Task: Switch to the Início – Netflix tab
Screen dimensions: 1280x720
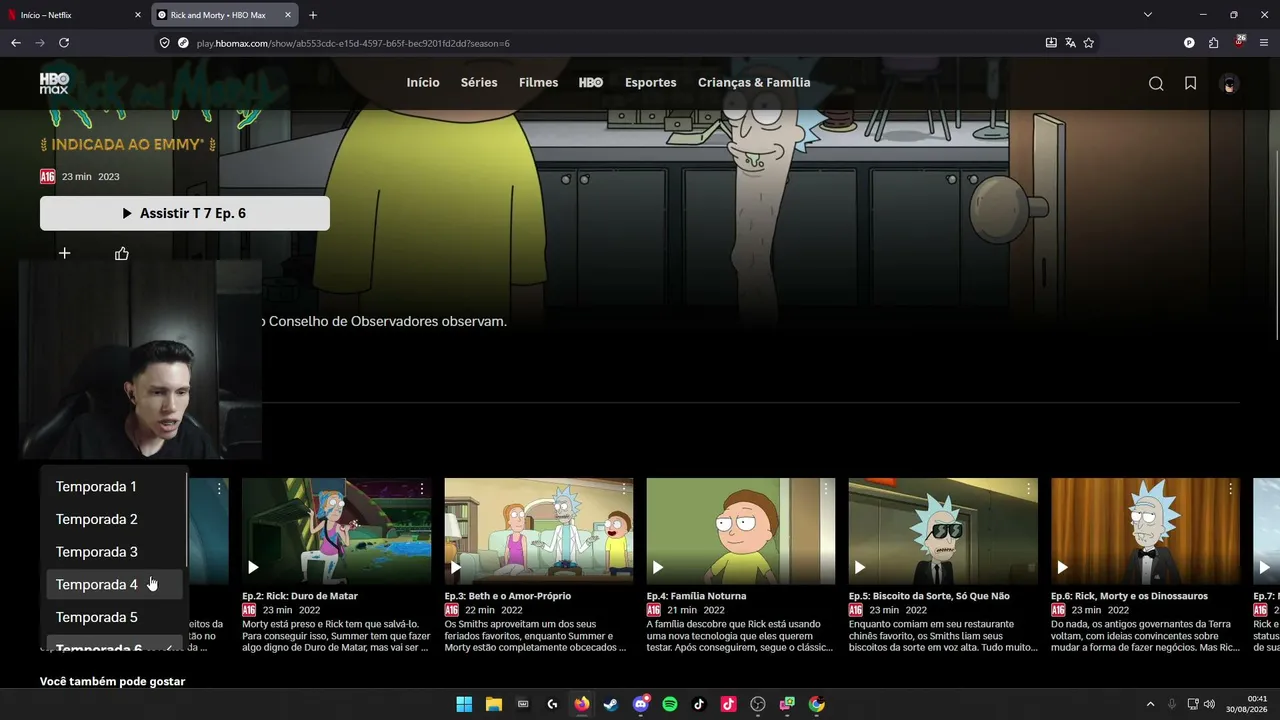Action: tap(75, 15)
